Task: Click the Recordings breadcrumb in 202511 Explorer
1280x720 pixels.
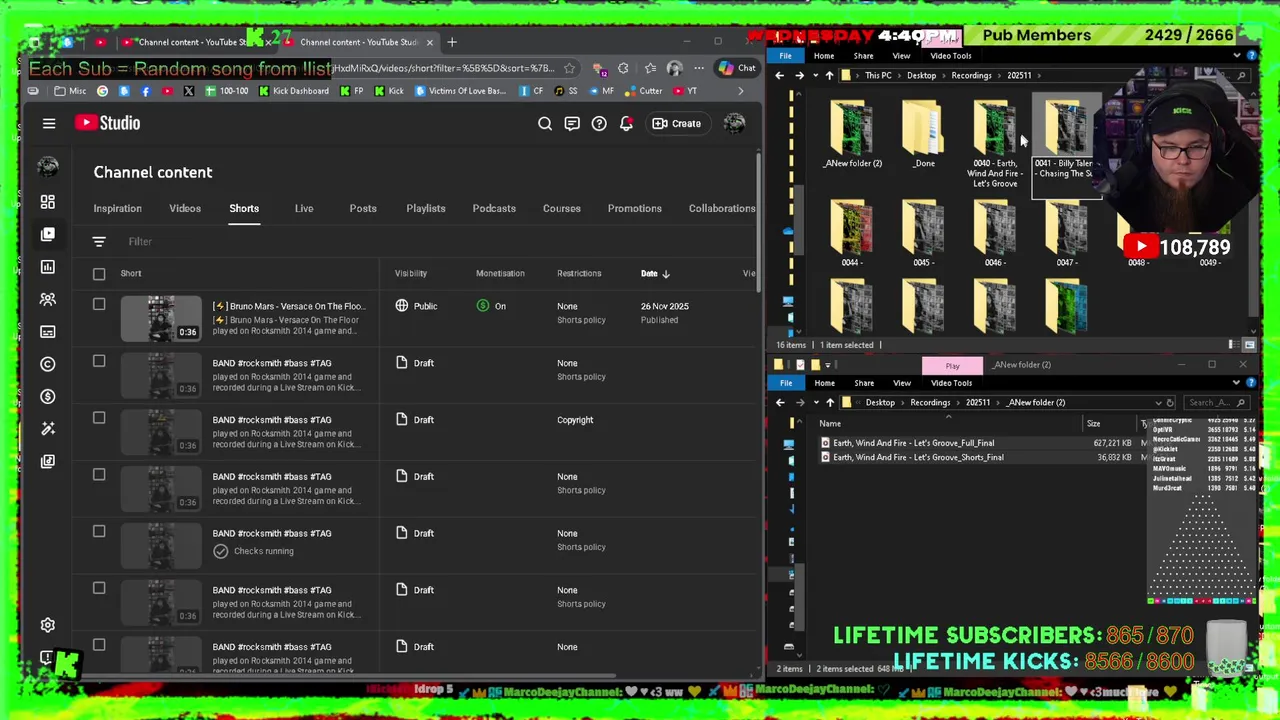Action: click(x=971, y=75)
